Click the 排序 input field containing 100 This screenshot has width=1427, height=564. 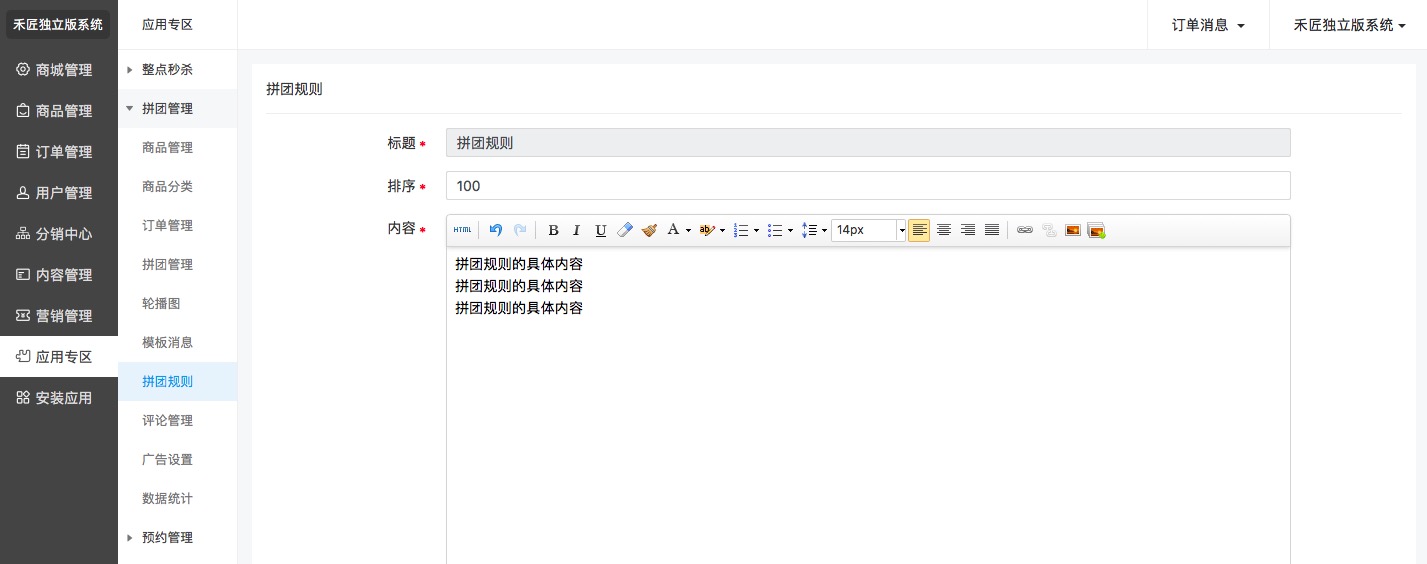click(867, 186)
